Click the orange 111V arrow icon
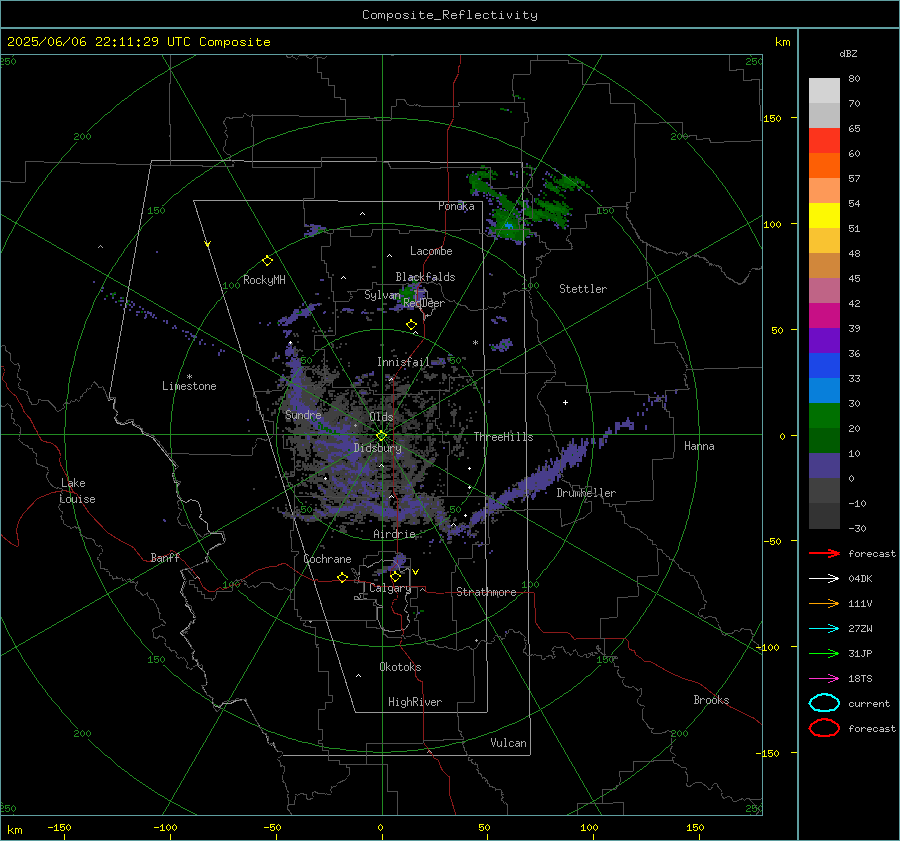 click(824, 603)
